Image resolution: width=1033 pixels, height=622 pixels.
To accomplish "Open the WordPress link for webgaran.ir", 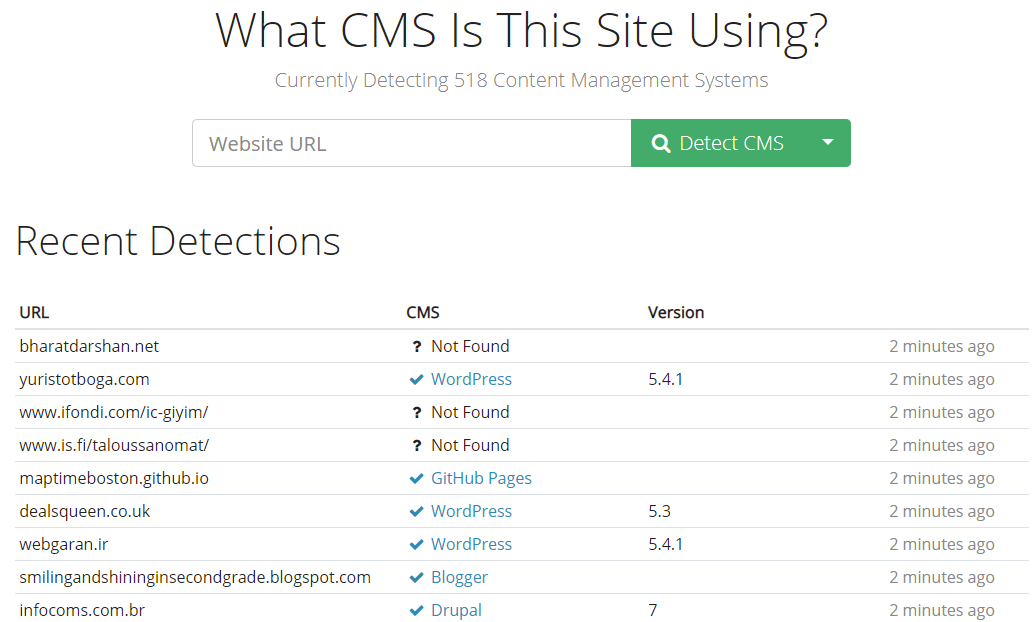I will (471, 544).
